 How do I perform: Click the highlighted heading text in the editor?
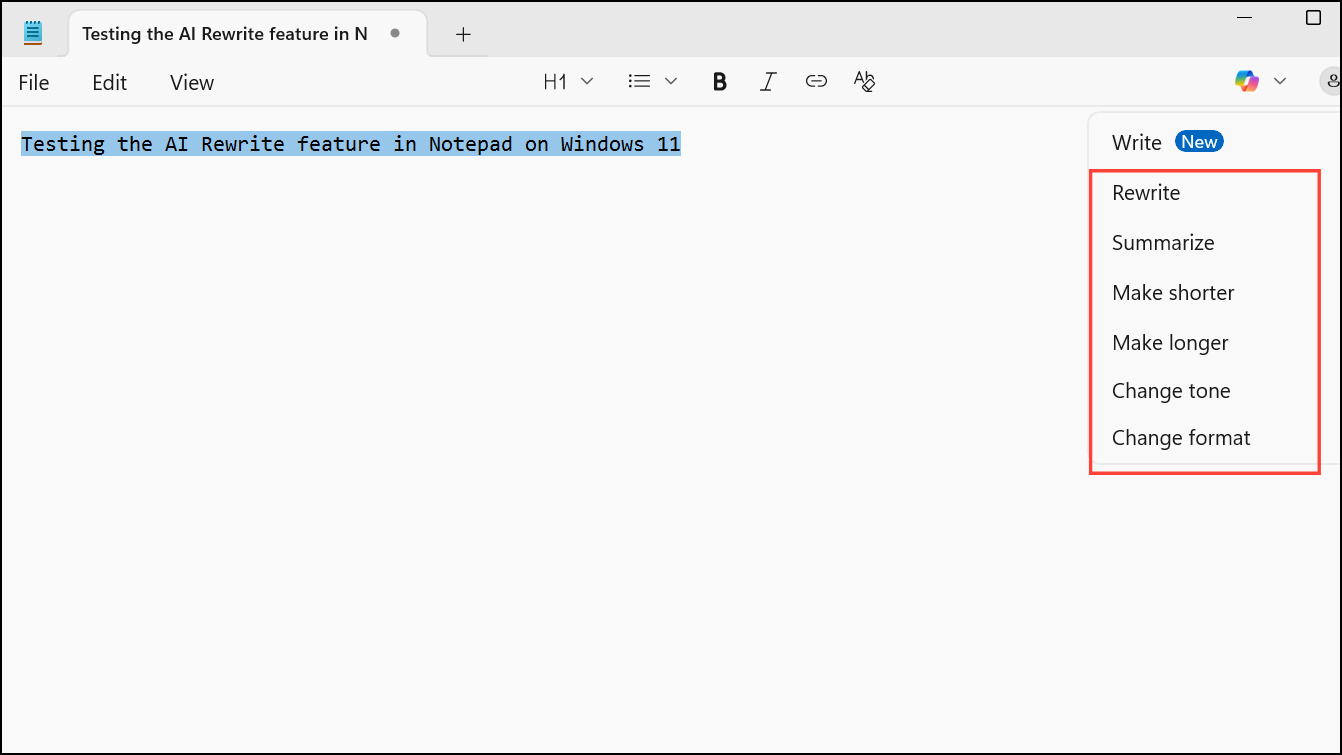[351, 144]
